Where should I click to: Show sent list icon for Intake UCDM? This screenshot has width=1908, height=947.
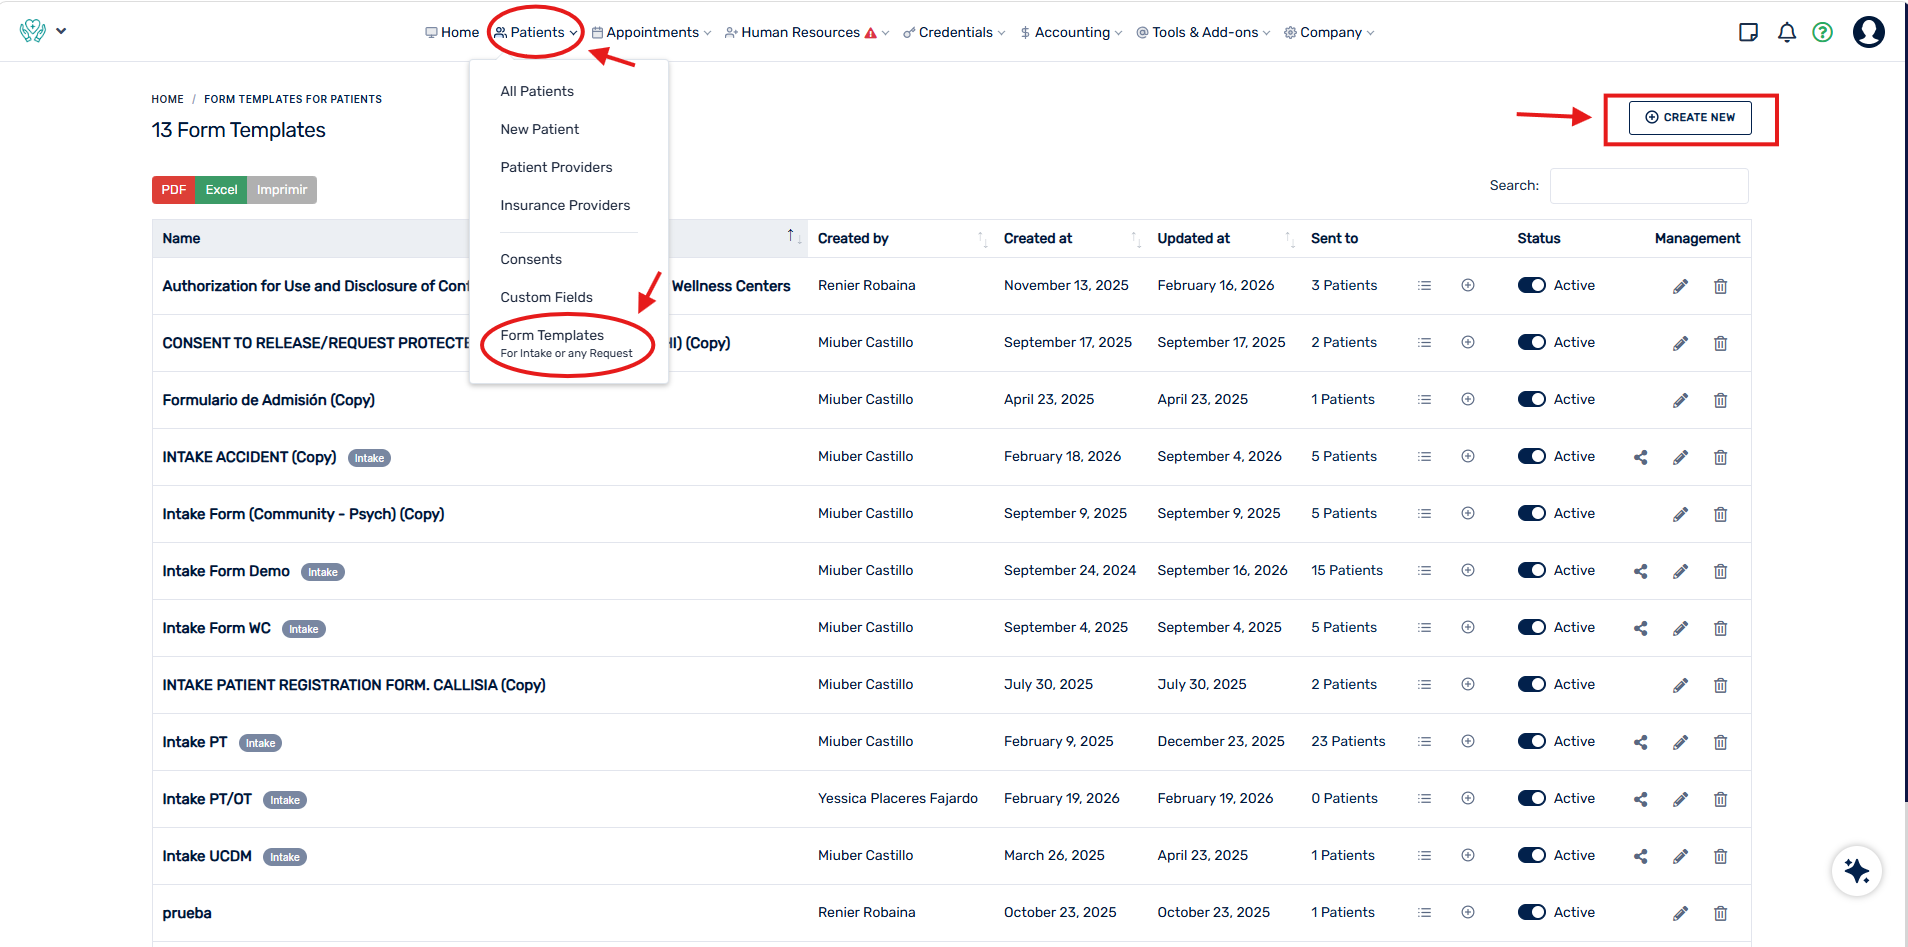(x=1425, y=856)
